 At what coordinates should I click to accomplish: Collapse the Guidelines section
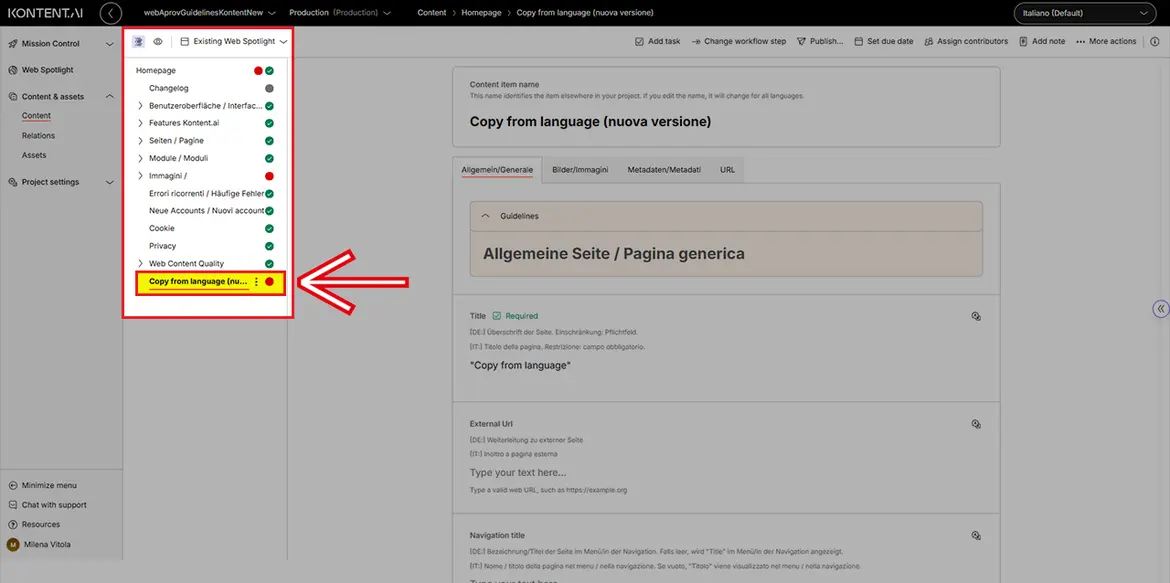pyautogui.click(x=486, y=216)
